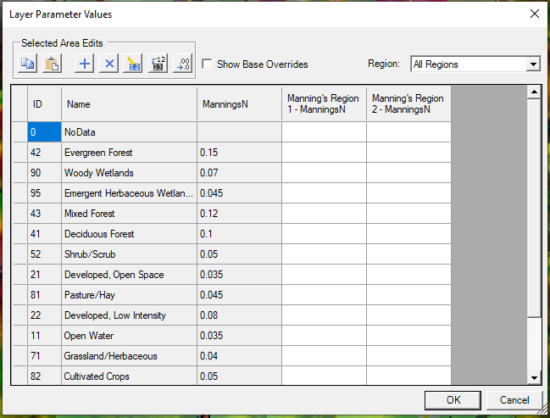
Task: Click the blue plus Add icon
Action: (84, 64)
